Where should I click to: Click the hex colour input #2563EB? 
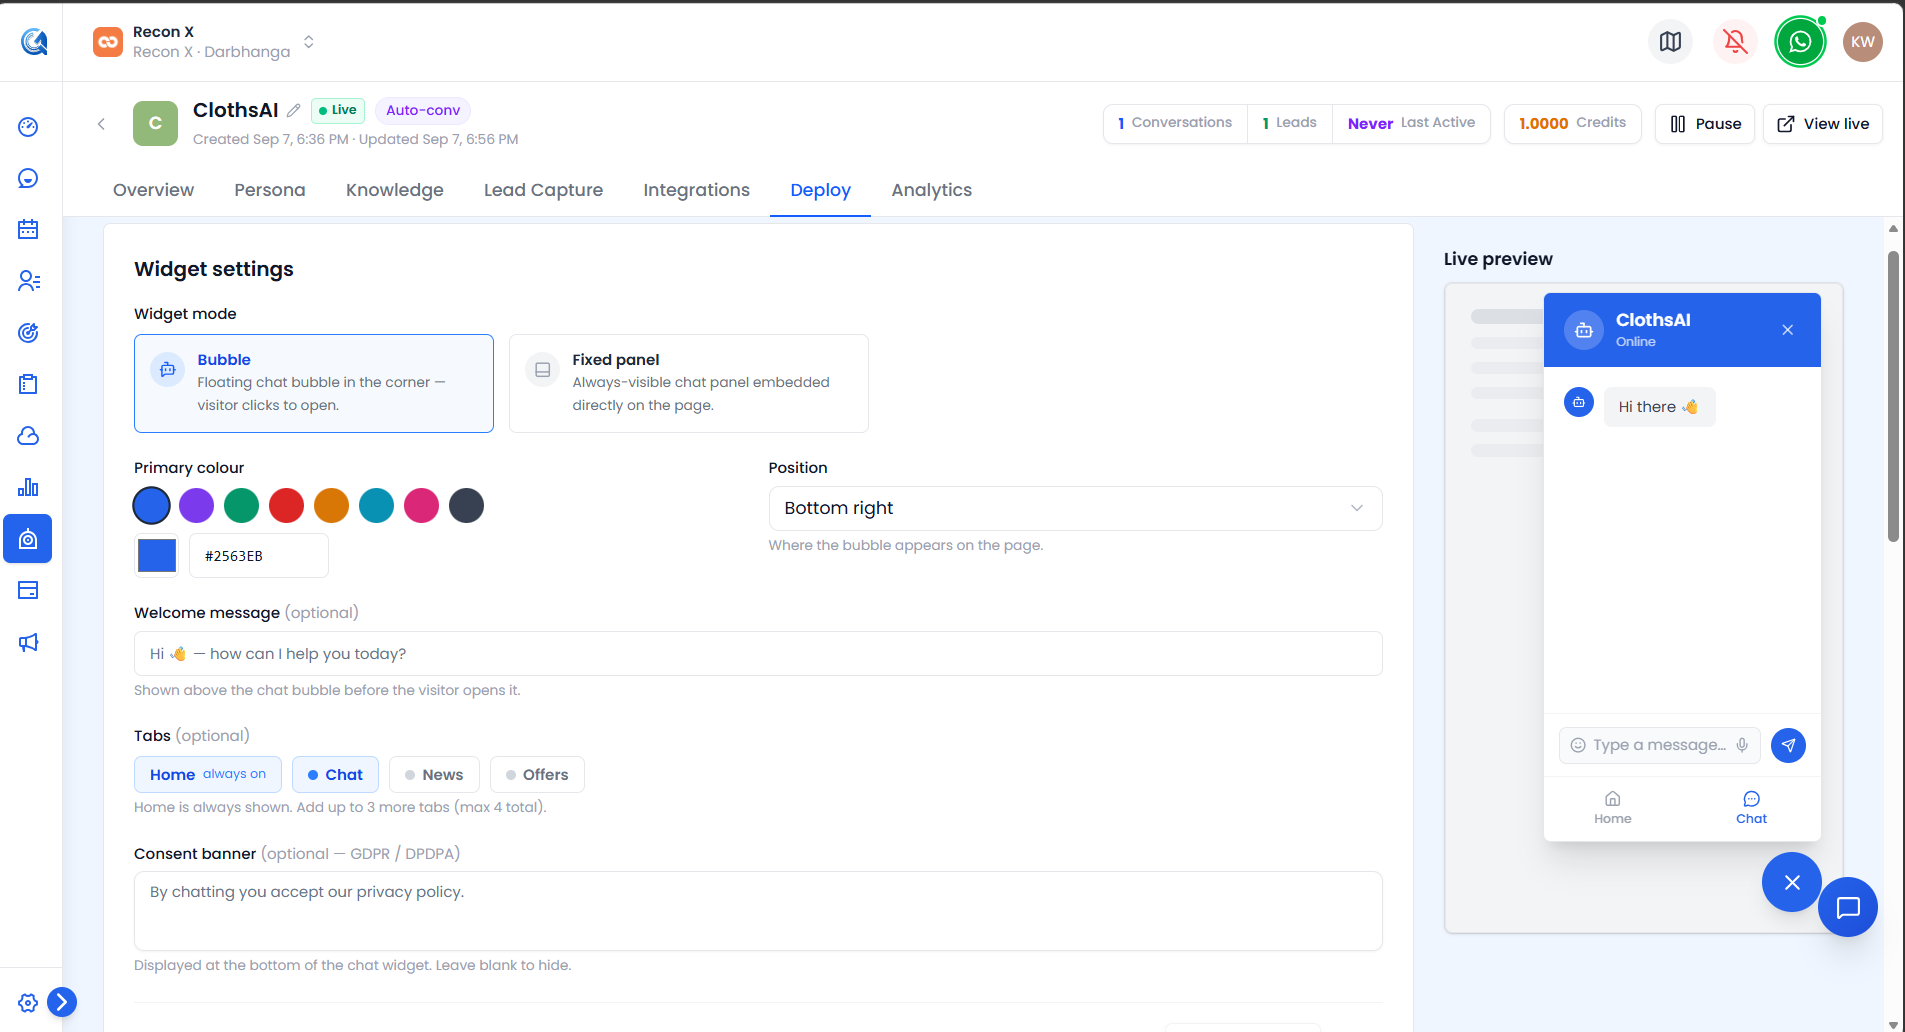[x=259, y=556]
